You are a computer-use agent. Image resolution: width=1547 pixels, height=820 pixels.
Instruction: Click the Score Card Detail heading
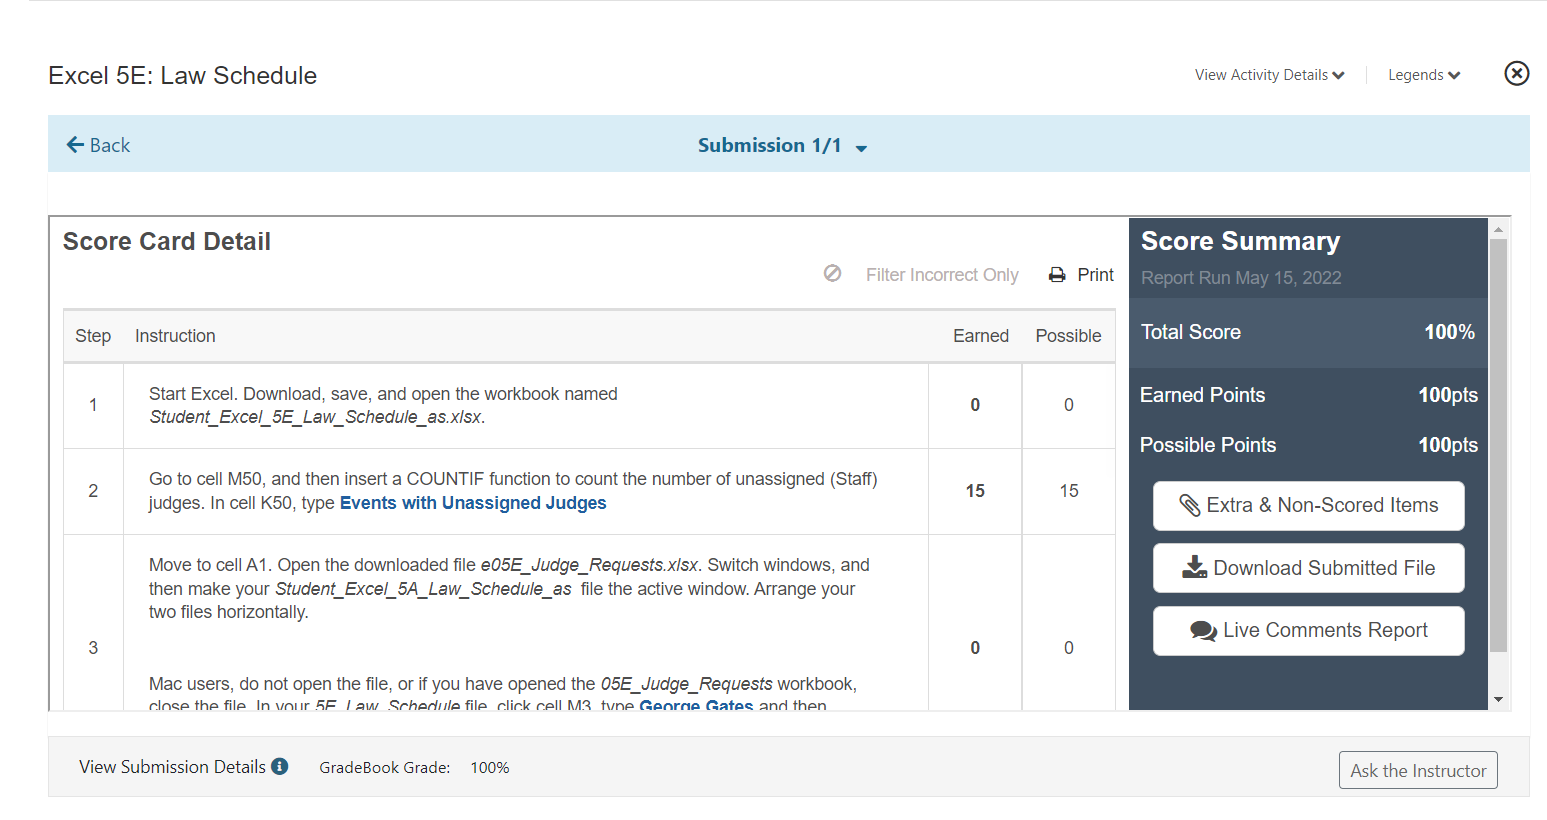point(167,241)
